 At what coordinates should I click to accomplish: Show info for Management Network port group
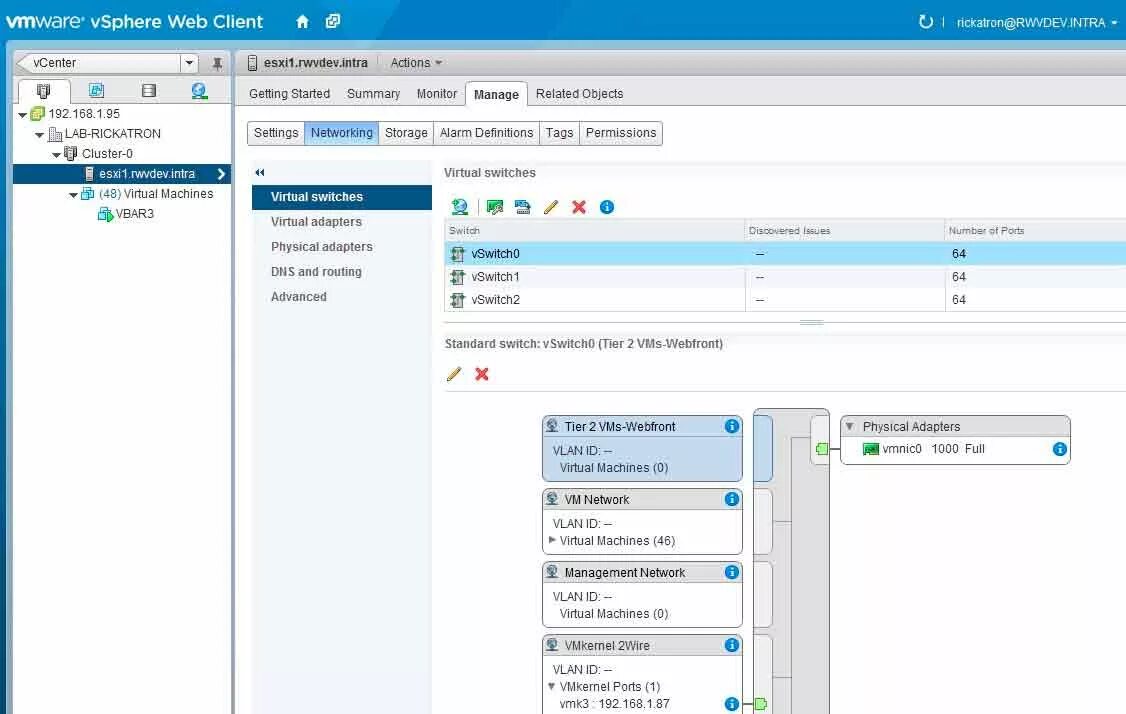click(x=732, y=572)
